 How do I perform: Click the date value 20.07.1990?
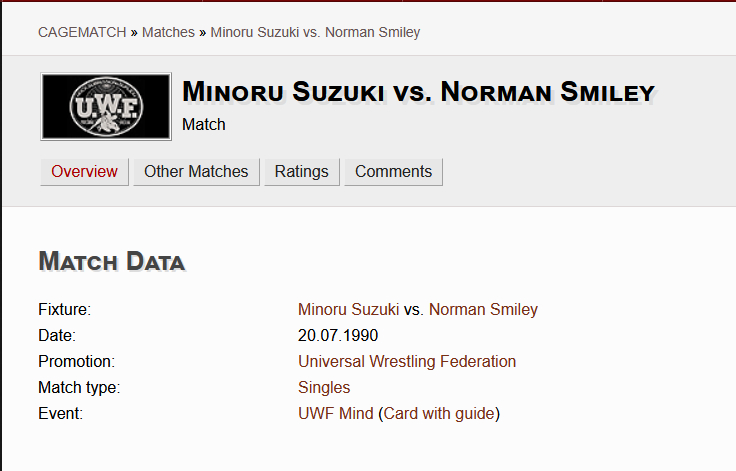338,336
